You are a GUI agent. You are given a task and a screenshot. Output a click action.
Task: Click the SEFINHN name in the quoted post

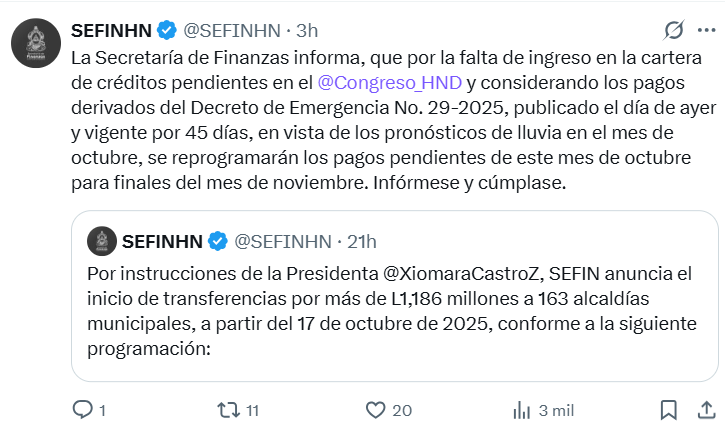coord(162,241)
